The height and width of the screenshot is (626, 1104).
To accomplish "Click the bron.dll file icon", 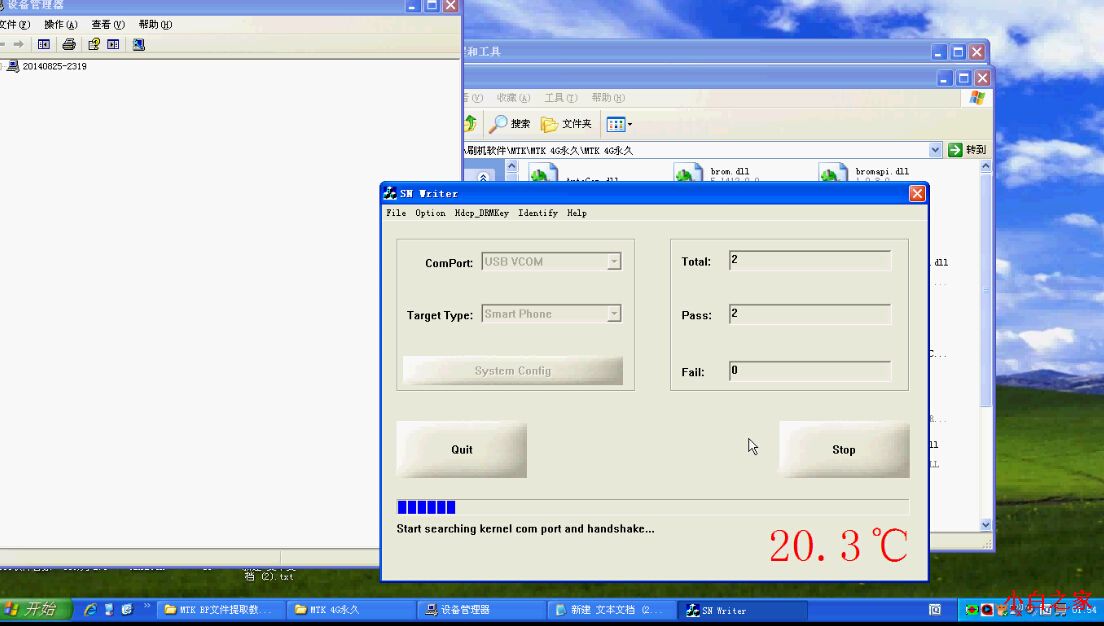I will (x=688, y=172).
